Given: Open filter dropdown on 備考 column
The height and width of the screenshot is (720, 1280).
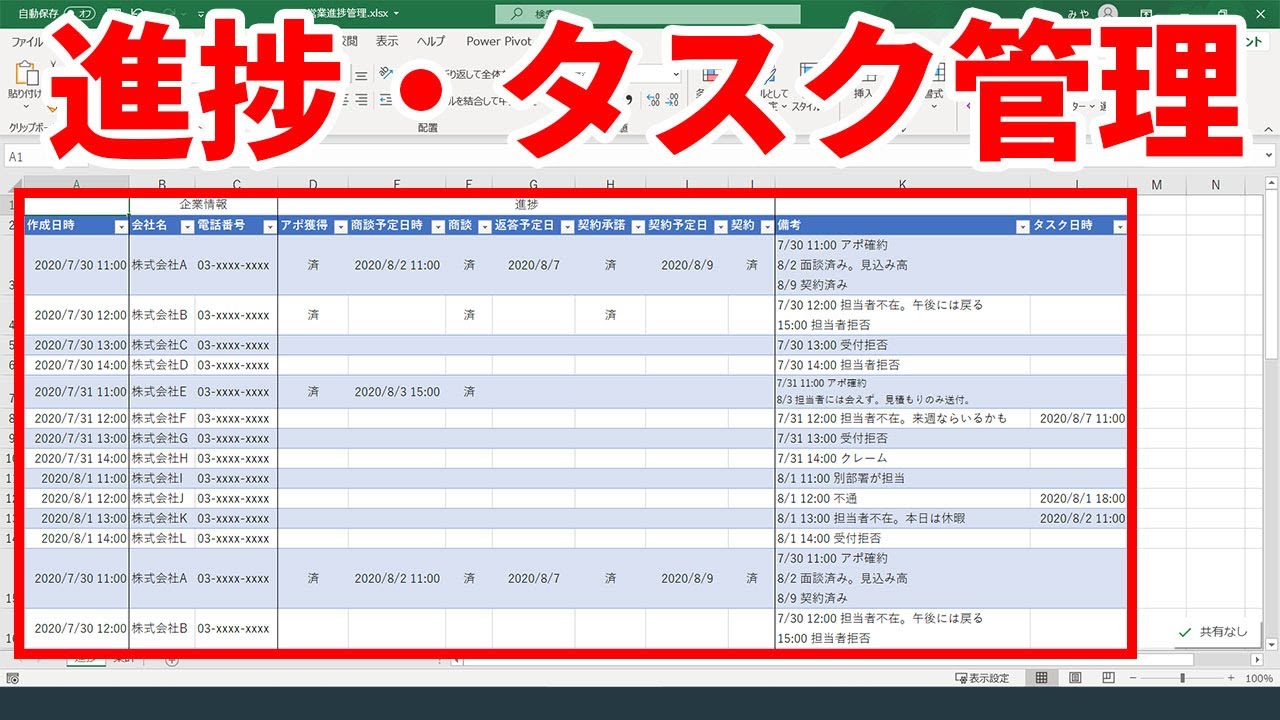Looking at the screenshot, I should [x=1024, y=226].
